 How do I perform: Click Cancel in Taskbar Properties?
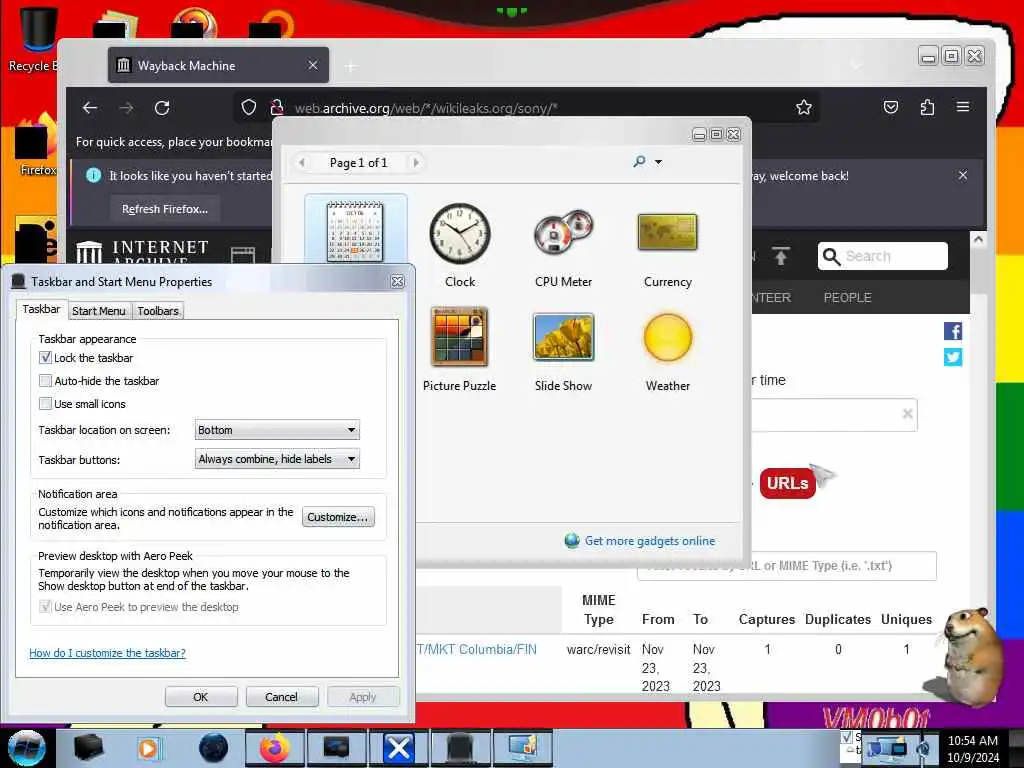click(x=281, y=697)
